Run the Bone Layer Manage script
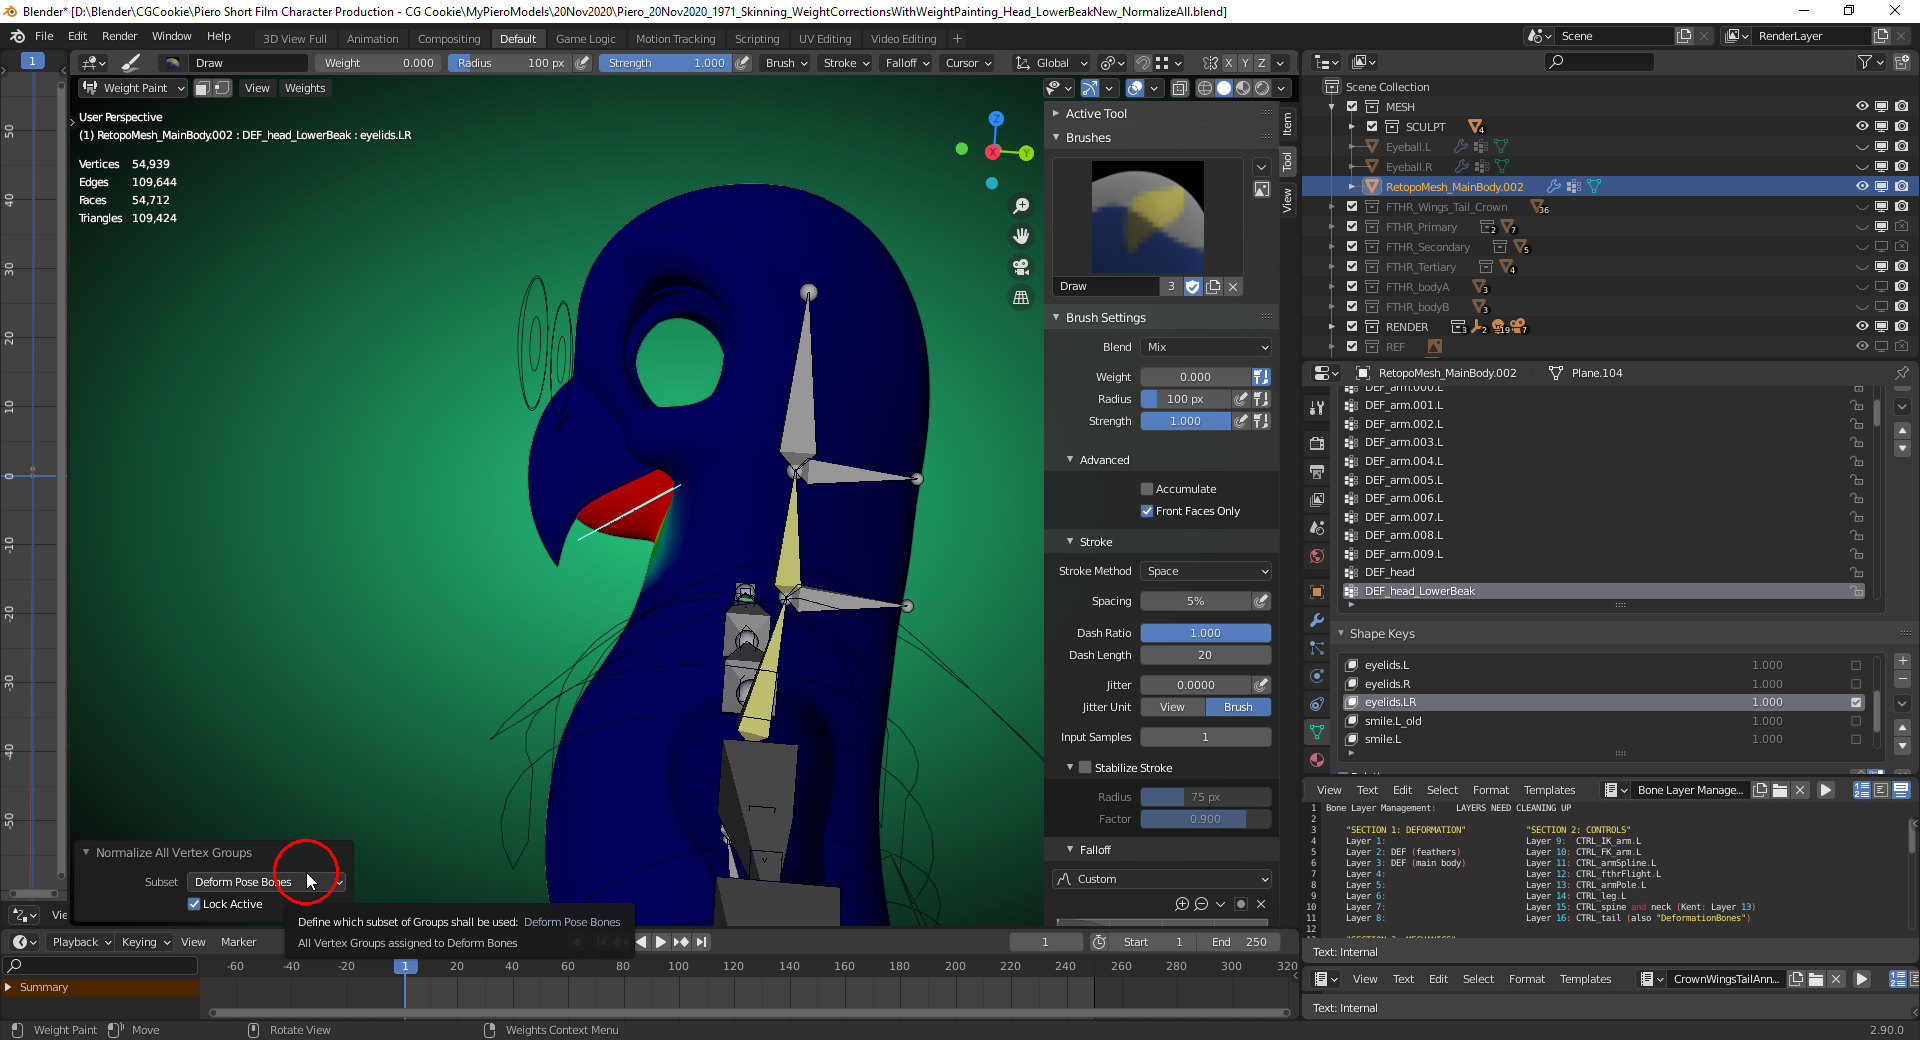 [x=1827, y=790]
